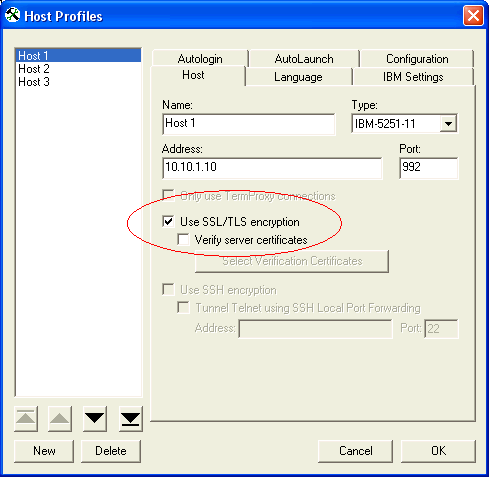Uncheck Use SSL/TLS encryption
Viewport: 489px width, 477px height.
pos(168,221)
